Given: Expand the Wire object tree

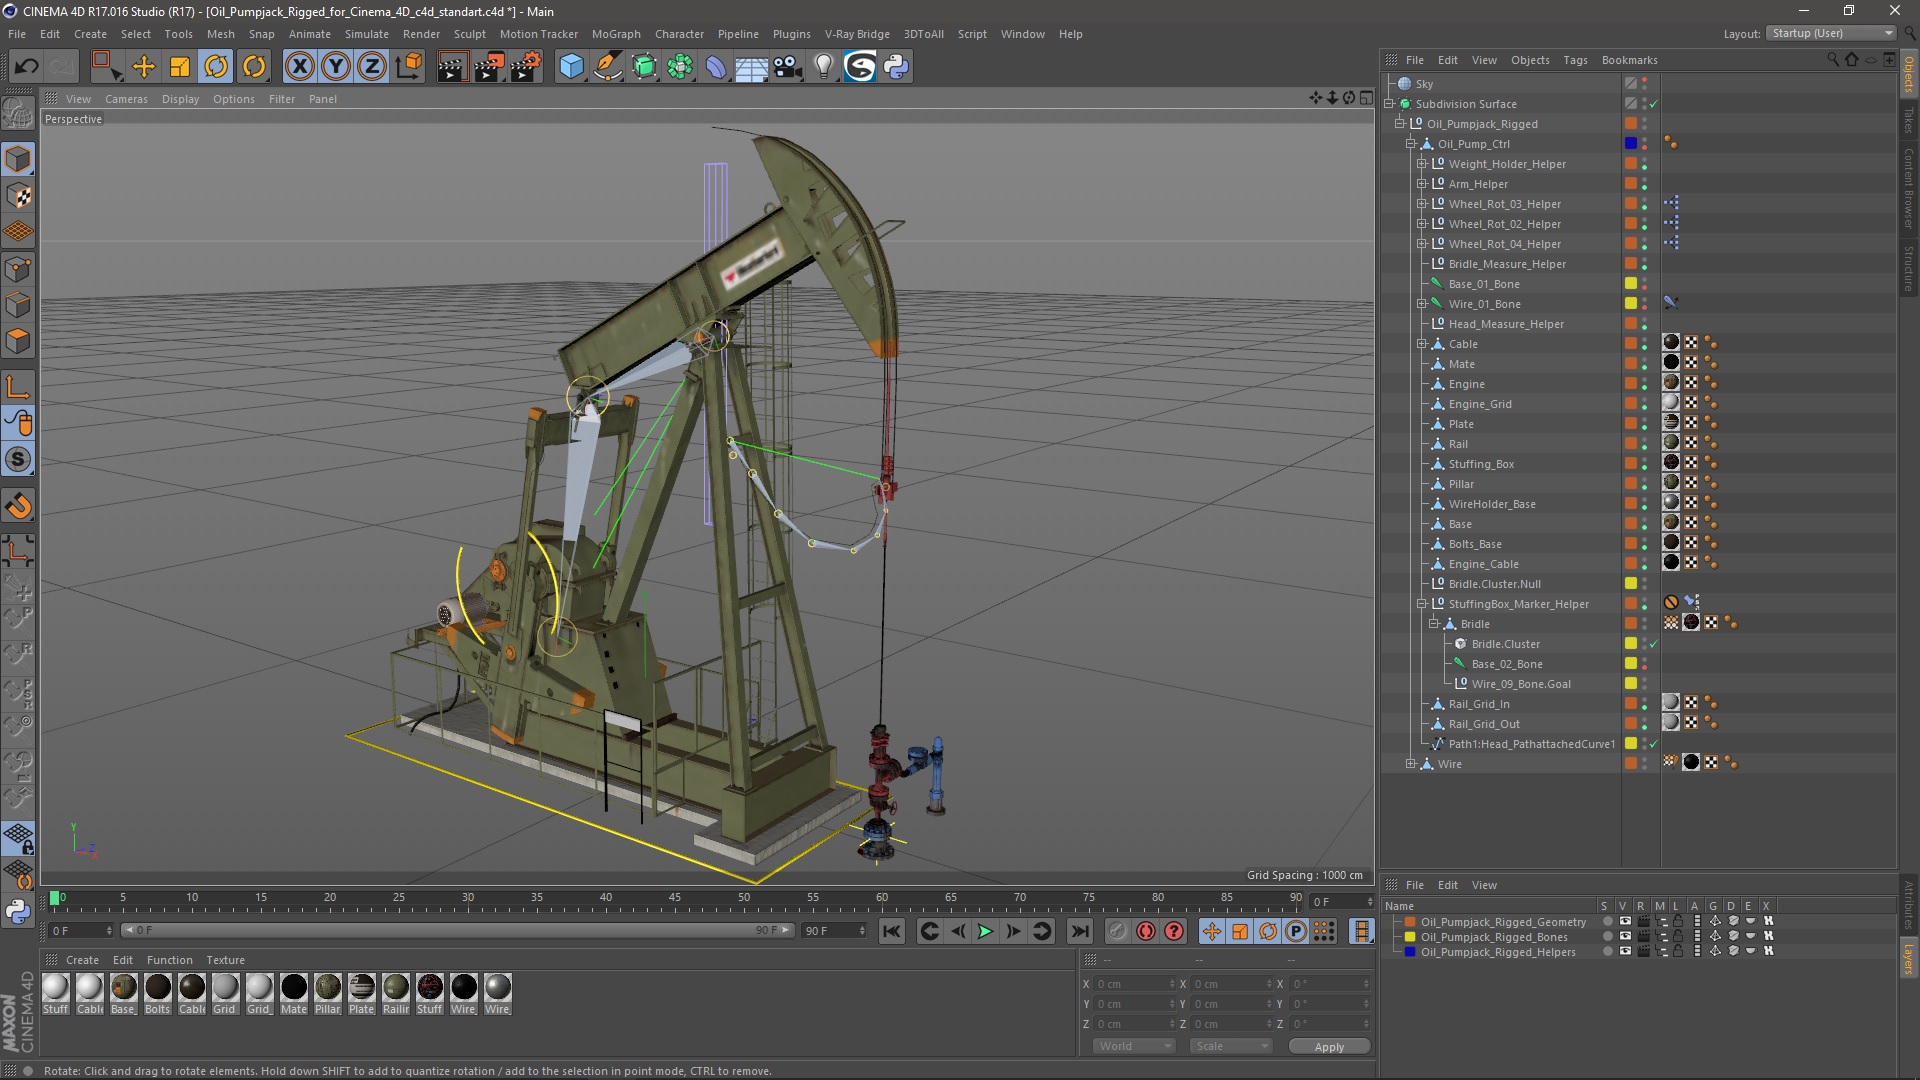Looking at the screenshot, I should coord(1410,764).
